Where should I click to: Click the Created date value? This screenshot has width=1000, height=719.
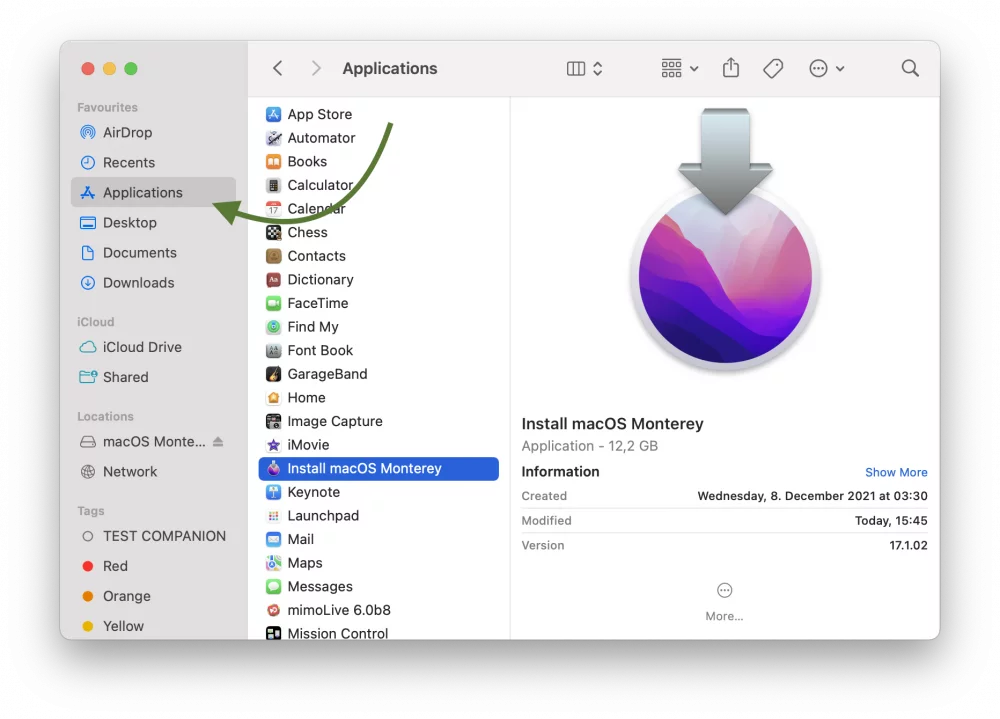click(812, 496)
